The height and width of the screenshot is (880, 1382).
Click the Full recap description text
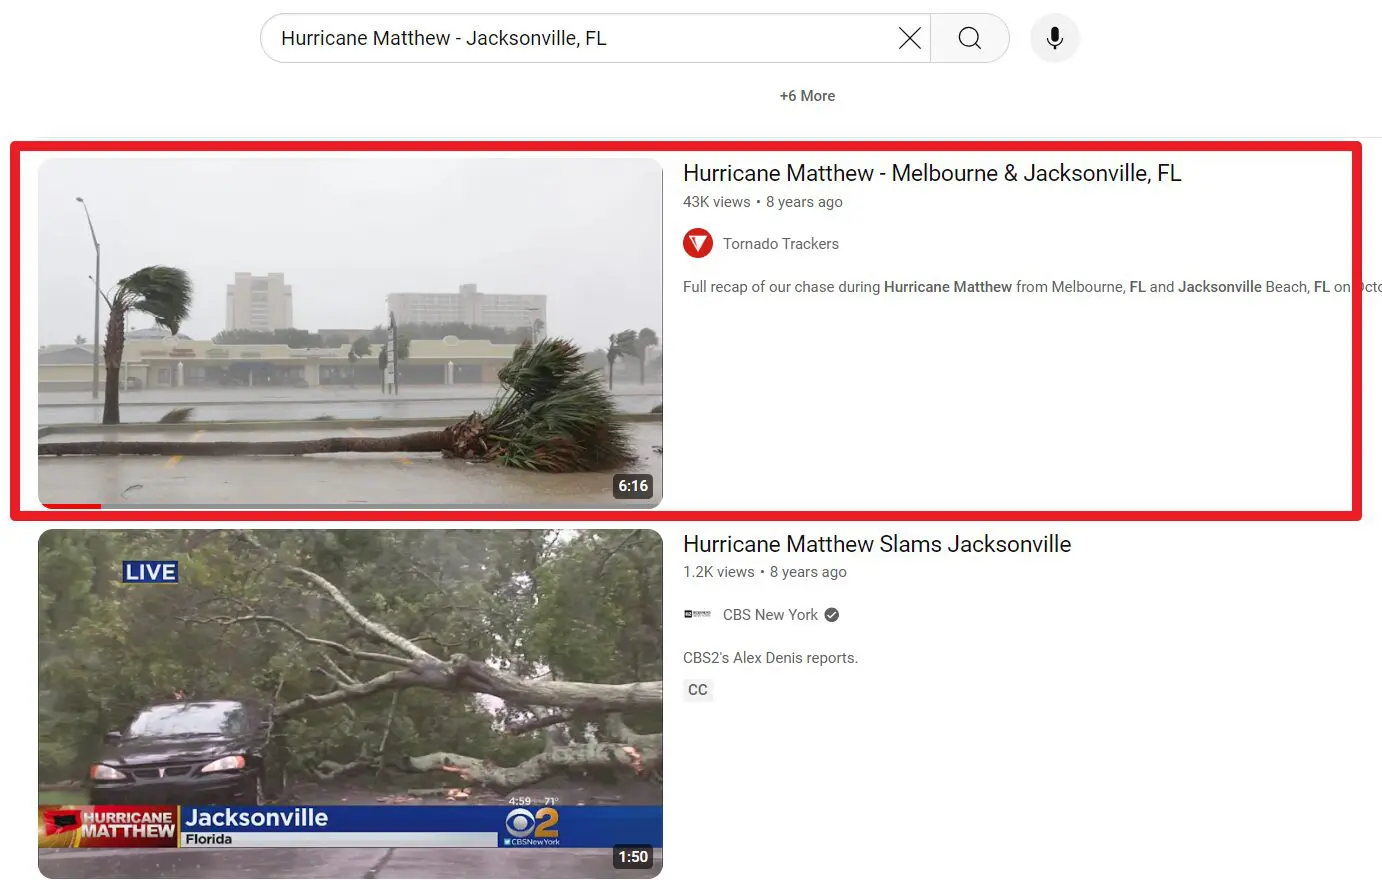coord(1020,287)
